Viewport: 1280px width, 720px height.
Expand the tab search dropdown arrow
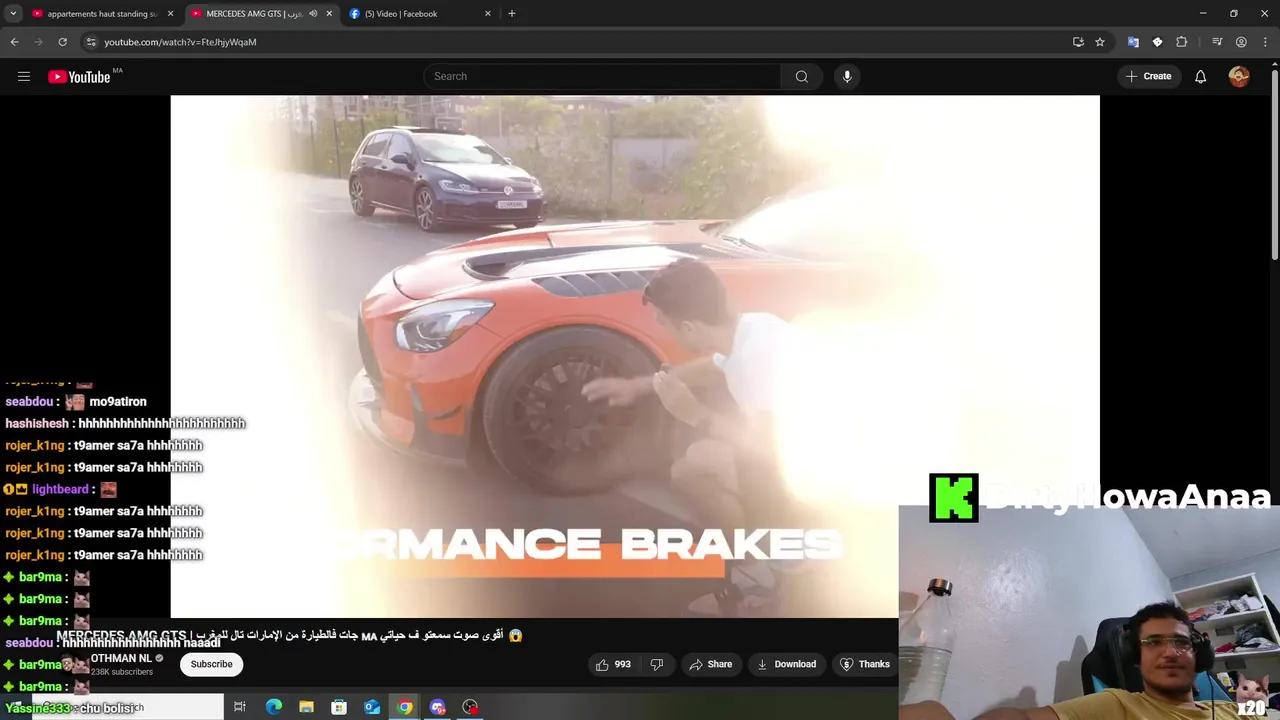13,14
